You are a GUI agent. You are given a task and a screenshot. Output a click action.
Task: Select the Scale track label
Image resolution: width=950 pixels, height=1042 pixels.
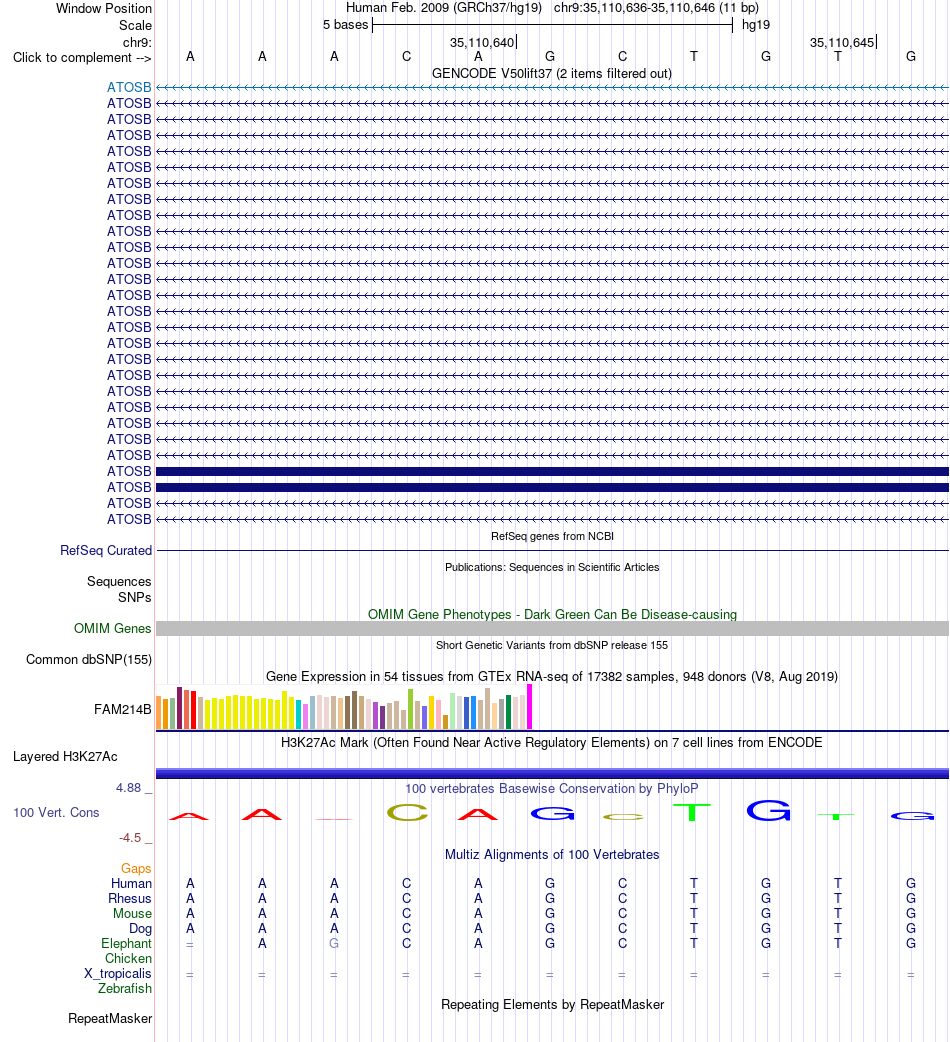[135, 25]
